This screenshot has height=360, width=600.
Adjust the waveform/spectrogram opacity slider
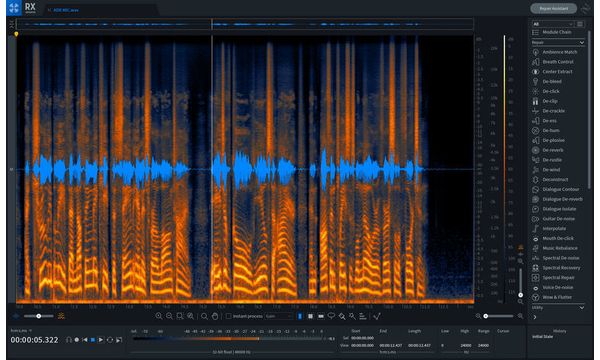pyautogui.click(x=39, y=316)
